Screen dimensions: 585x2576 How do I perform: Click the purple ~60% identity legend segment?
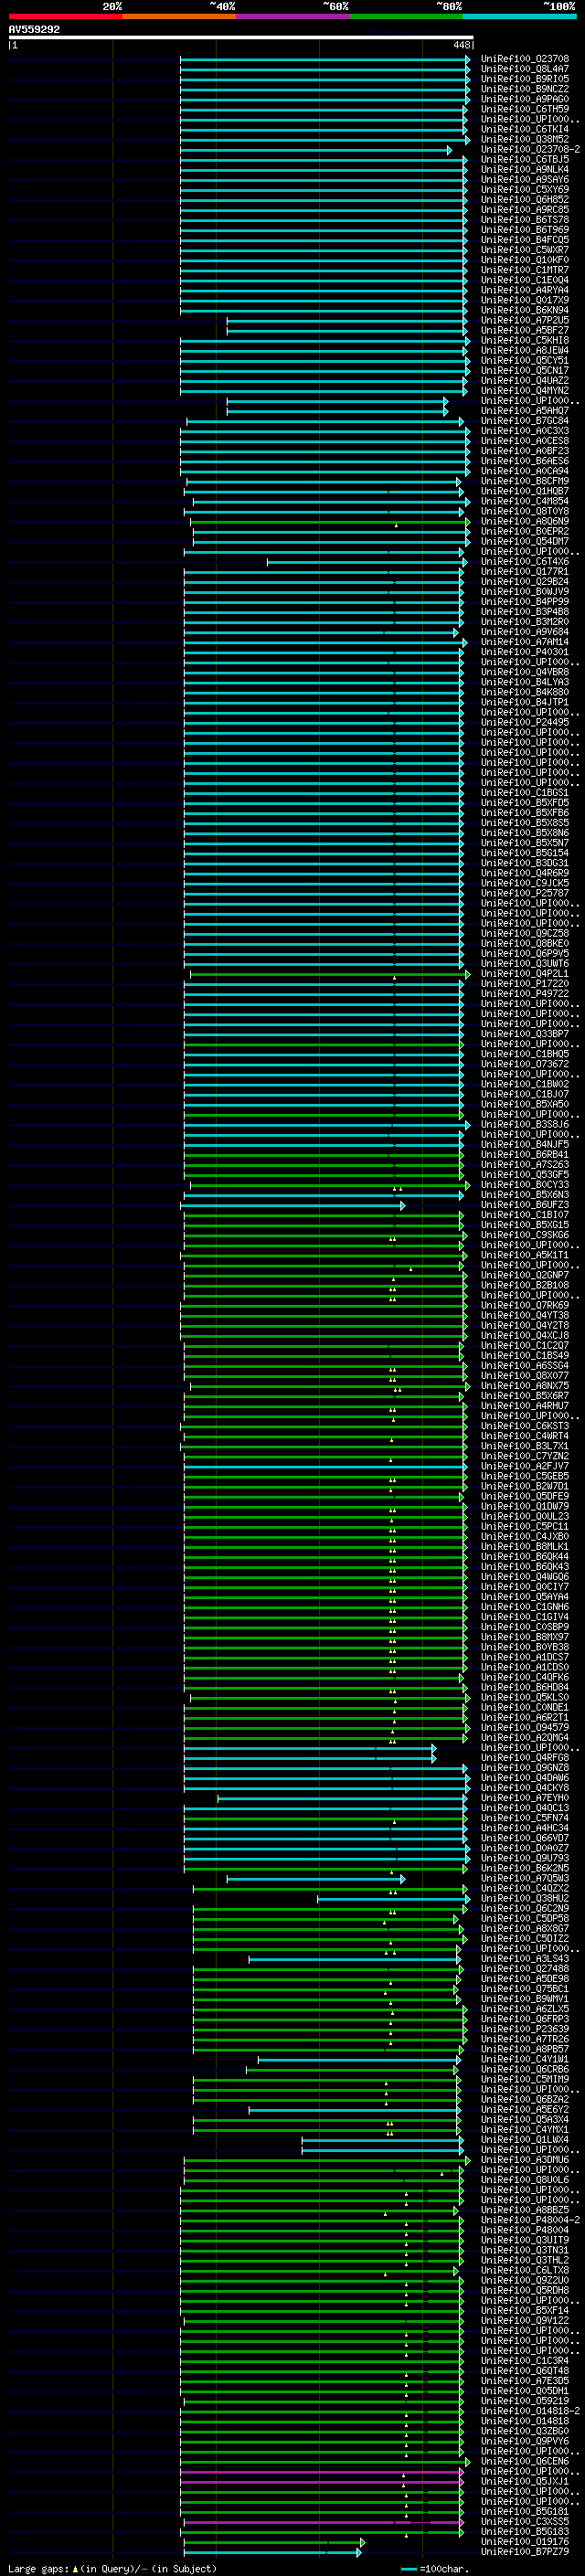pyautogui.click(x=293, y=16)
